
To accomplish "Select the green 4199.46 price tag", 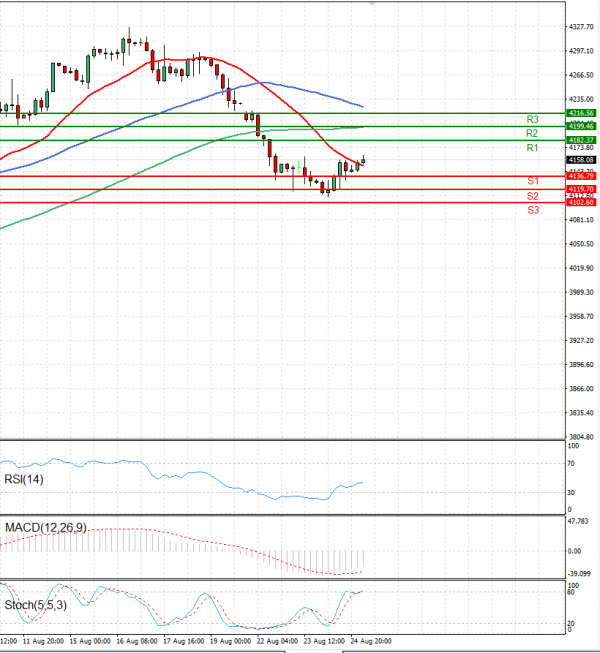I will tap(581, 126).
